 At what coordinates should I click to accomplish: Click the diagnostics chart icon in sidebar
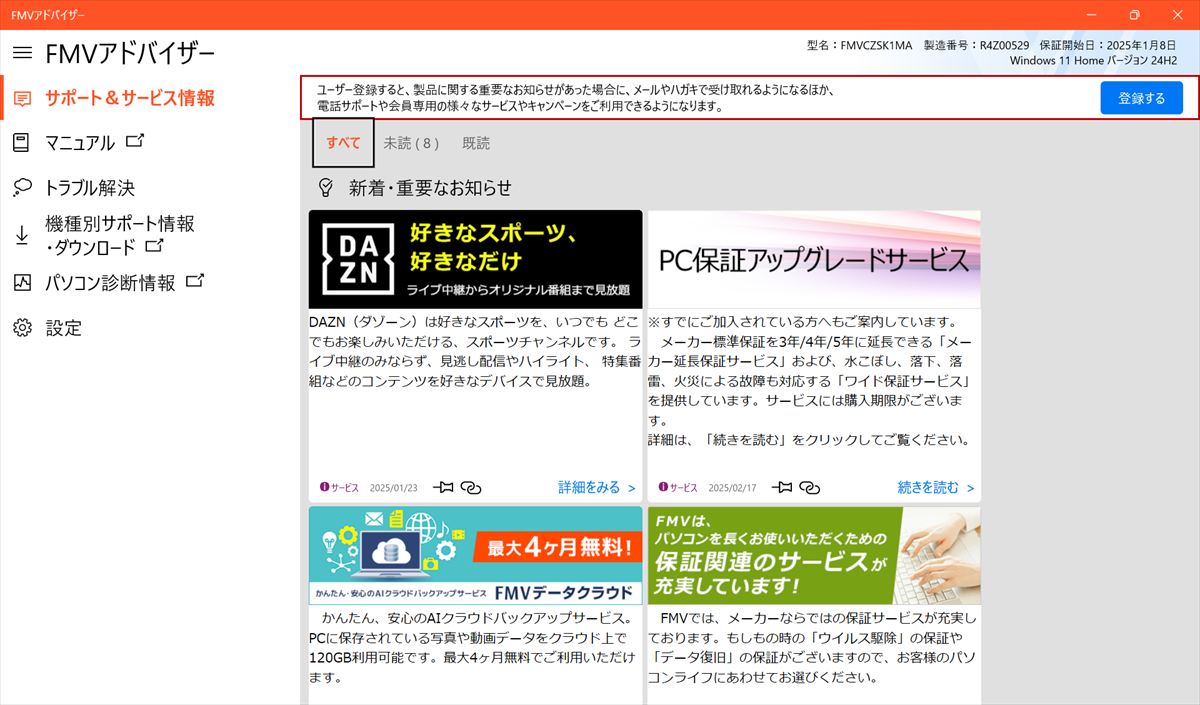click(x=22, y=282)
